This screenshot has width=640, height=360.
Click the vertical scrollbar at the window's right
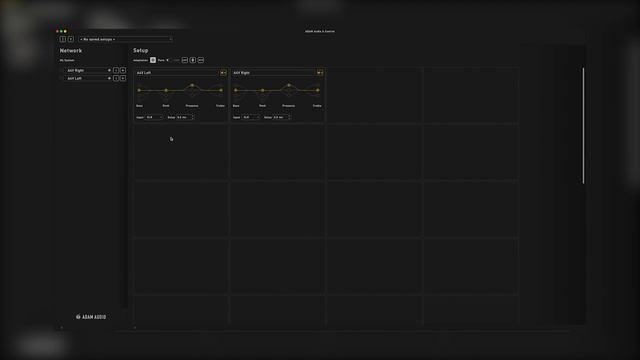coord(583,126)
